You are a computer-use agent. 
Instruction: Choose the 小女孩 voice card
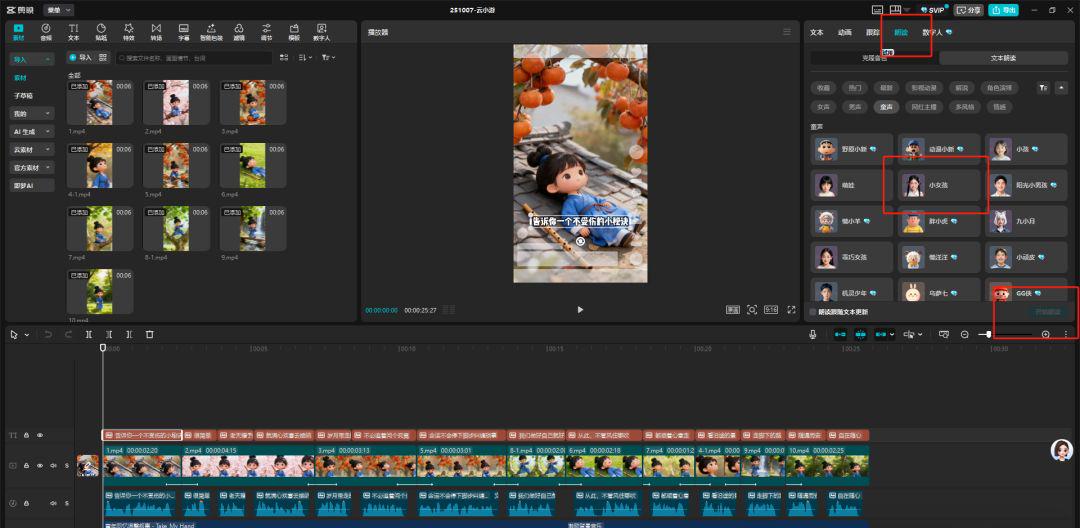click(x=939, y=185)
